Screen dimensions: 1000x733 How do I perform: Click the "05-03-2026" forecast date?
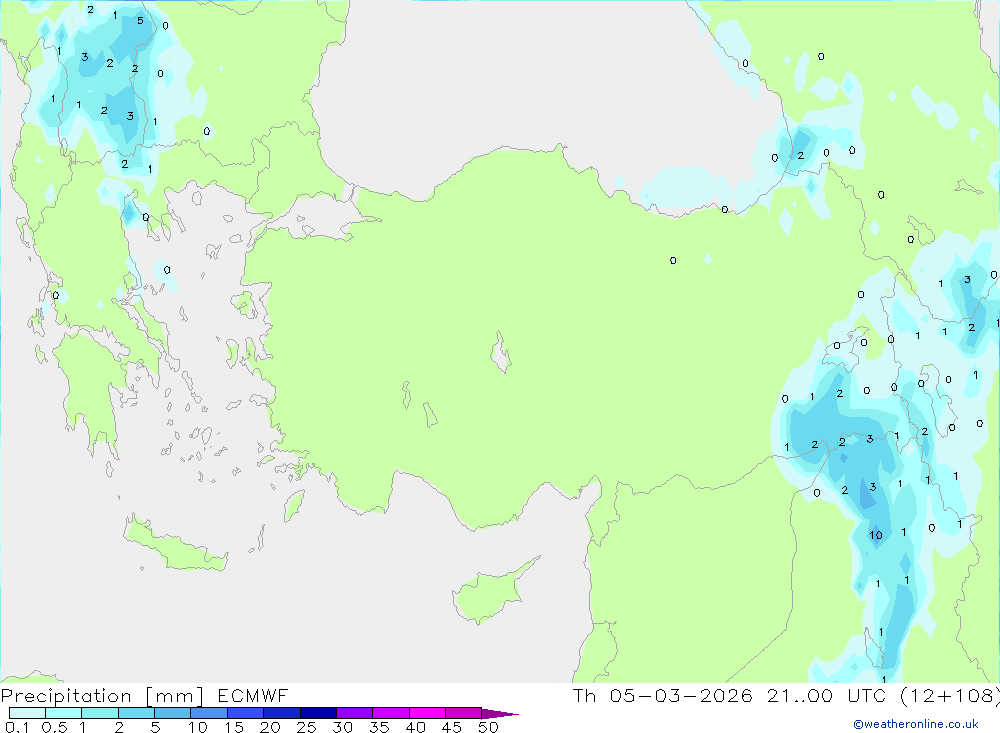tap(681, 695)
